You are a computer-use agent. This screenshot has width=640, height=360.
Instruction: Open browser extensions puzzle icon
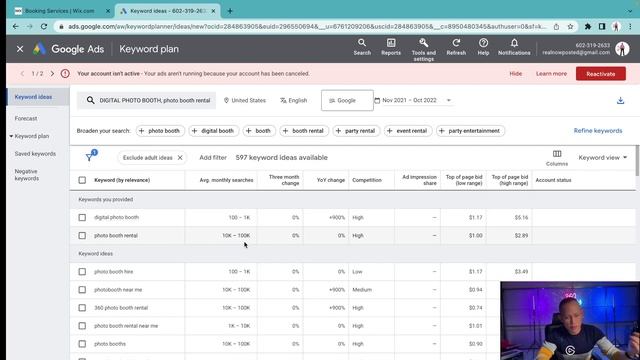[x=588, y=27]
